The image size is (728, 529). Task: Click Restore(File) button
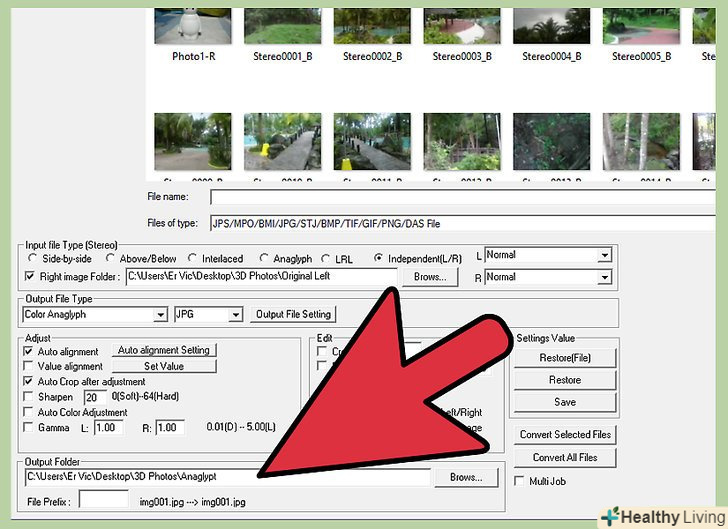pyautogui.click(x=565, y=358)
